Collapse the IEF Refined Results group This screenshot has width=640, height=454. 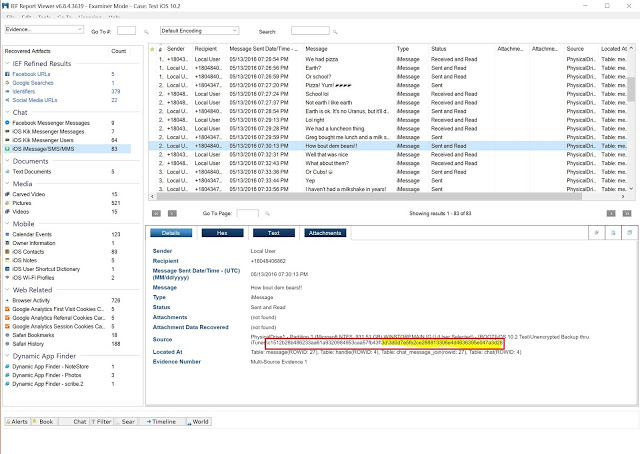[7, 63]
